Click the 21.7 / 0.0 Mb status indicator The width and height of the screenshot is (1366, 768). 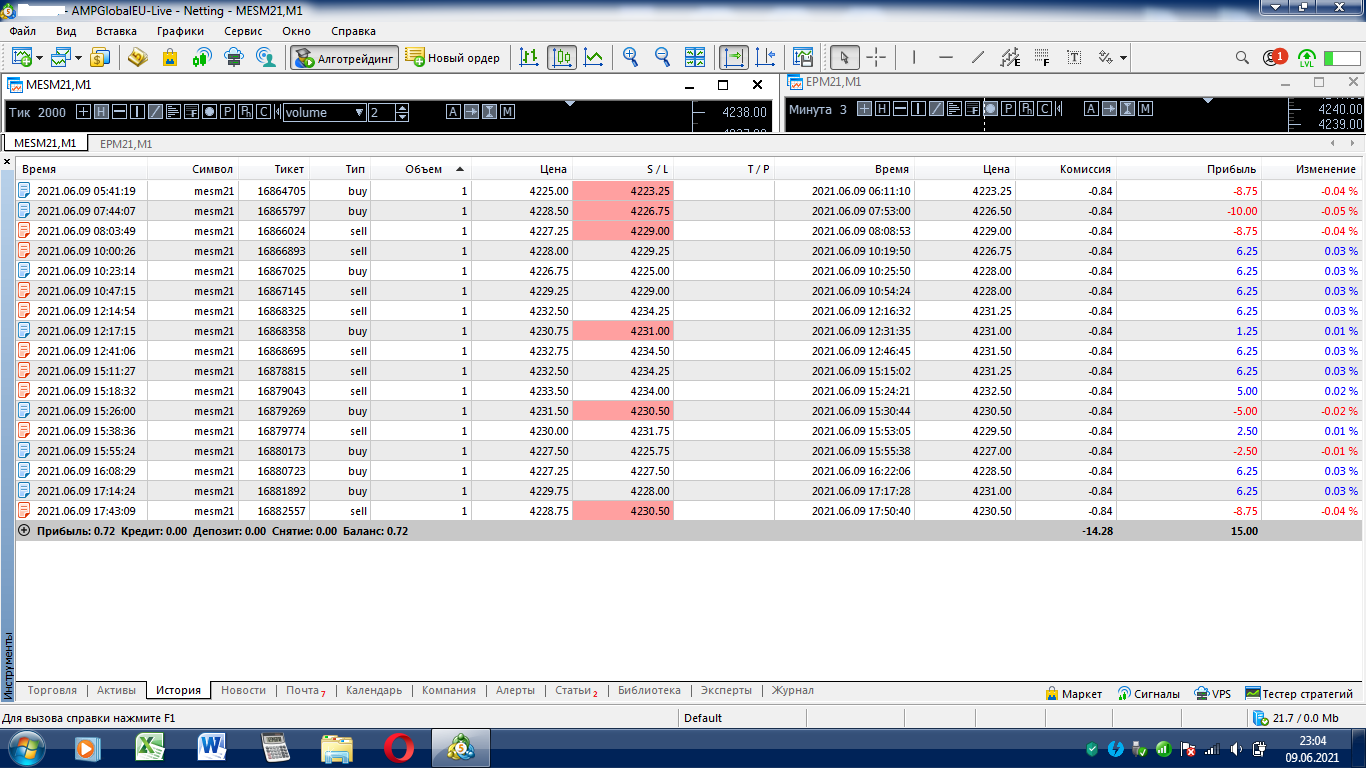(1296, 718)
